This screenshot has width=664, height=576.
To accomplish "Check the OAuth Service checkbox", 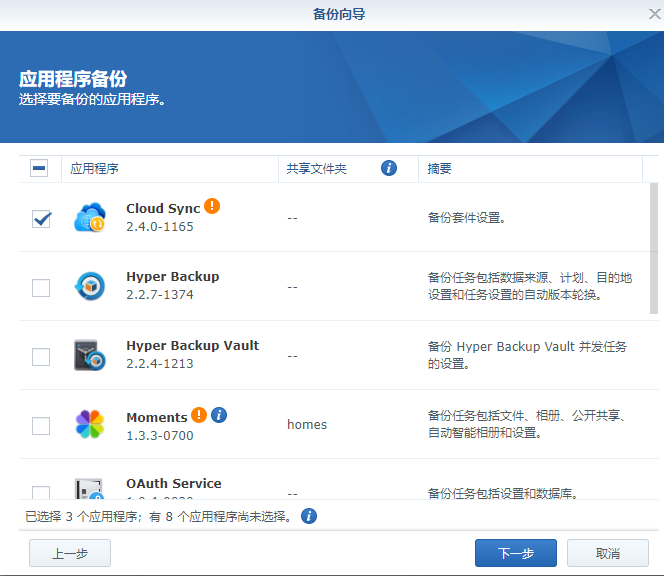I will [x=41, y=493].
